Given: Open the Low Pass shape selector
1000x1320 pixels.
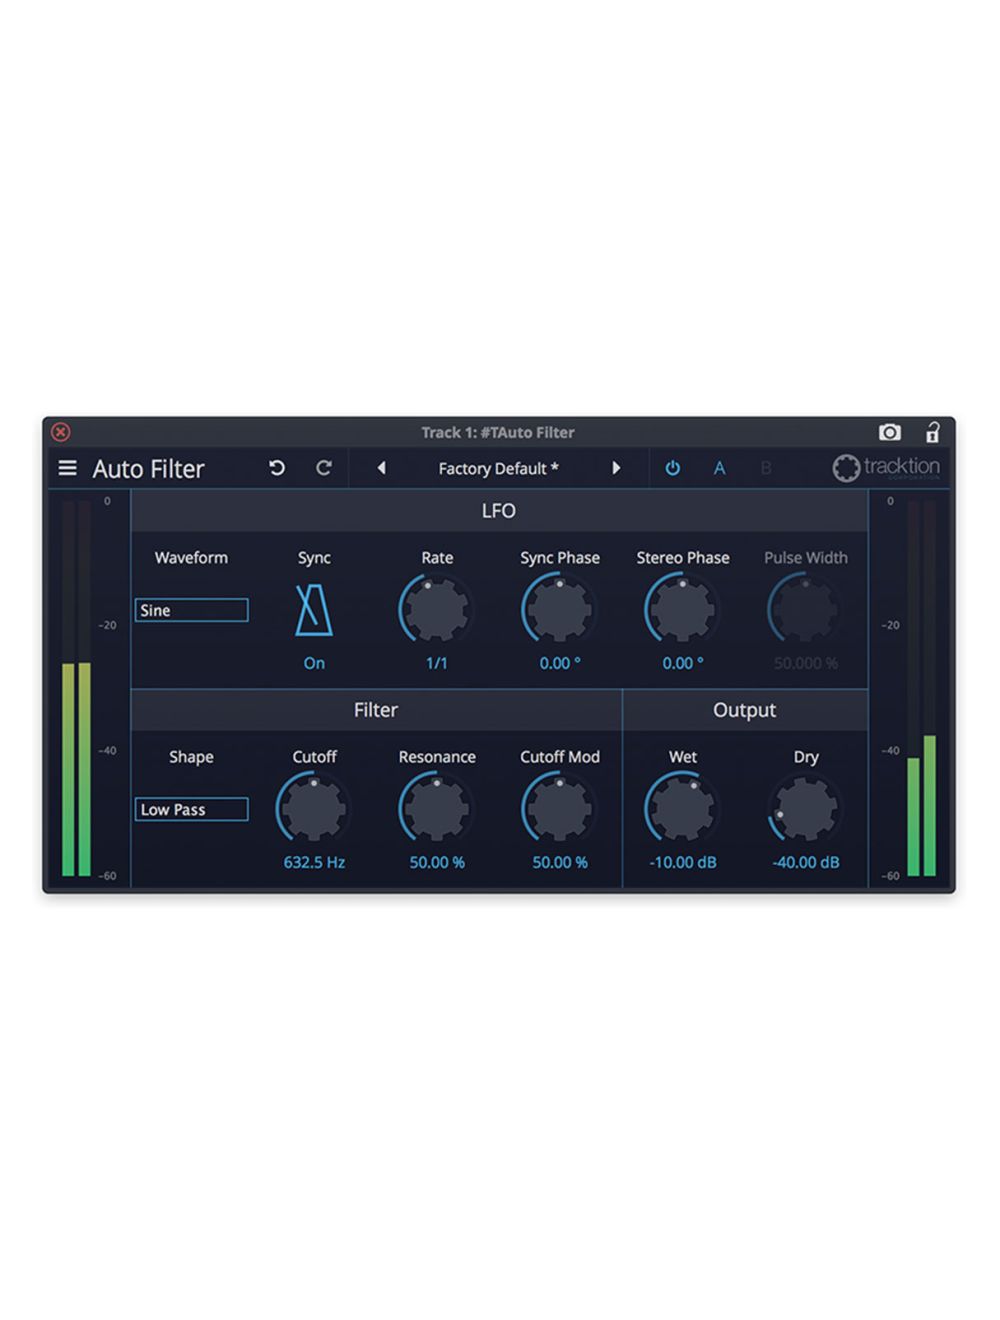Looking at the screenshot, I should [x=191, y=809].
